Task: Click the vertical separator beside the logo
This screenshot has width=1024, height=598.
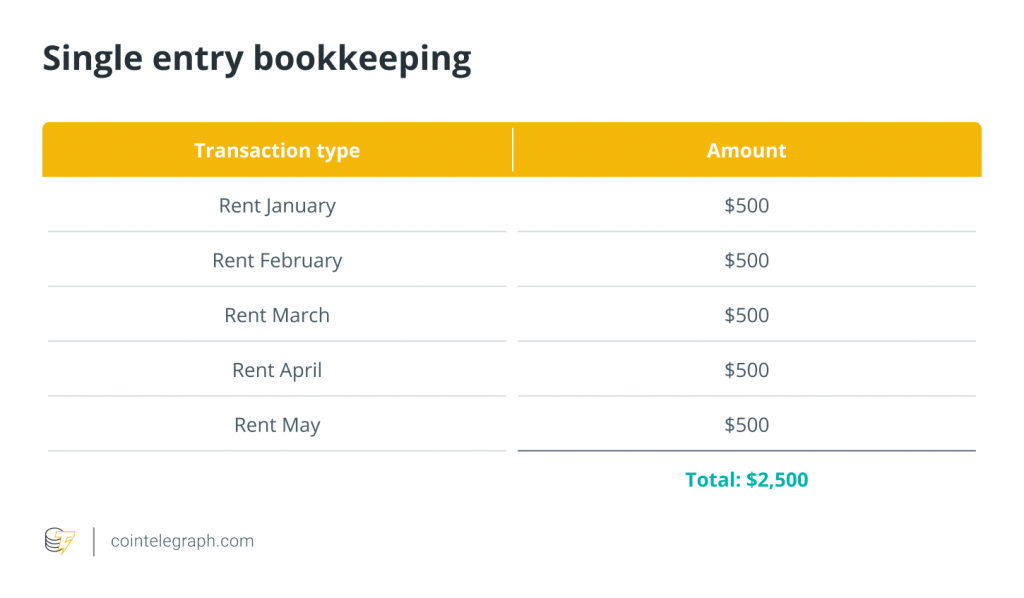Action: click(94, 541)
